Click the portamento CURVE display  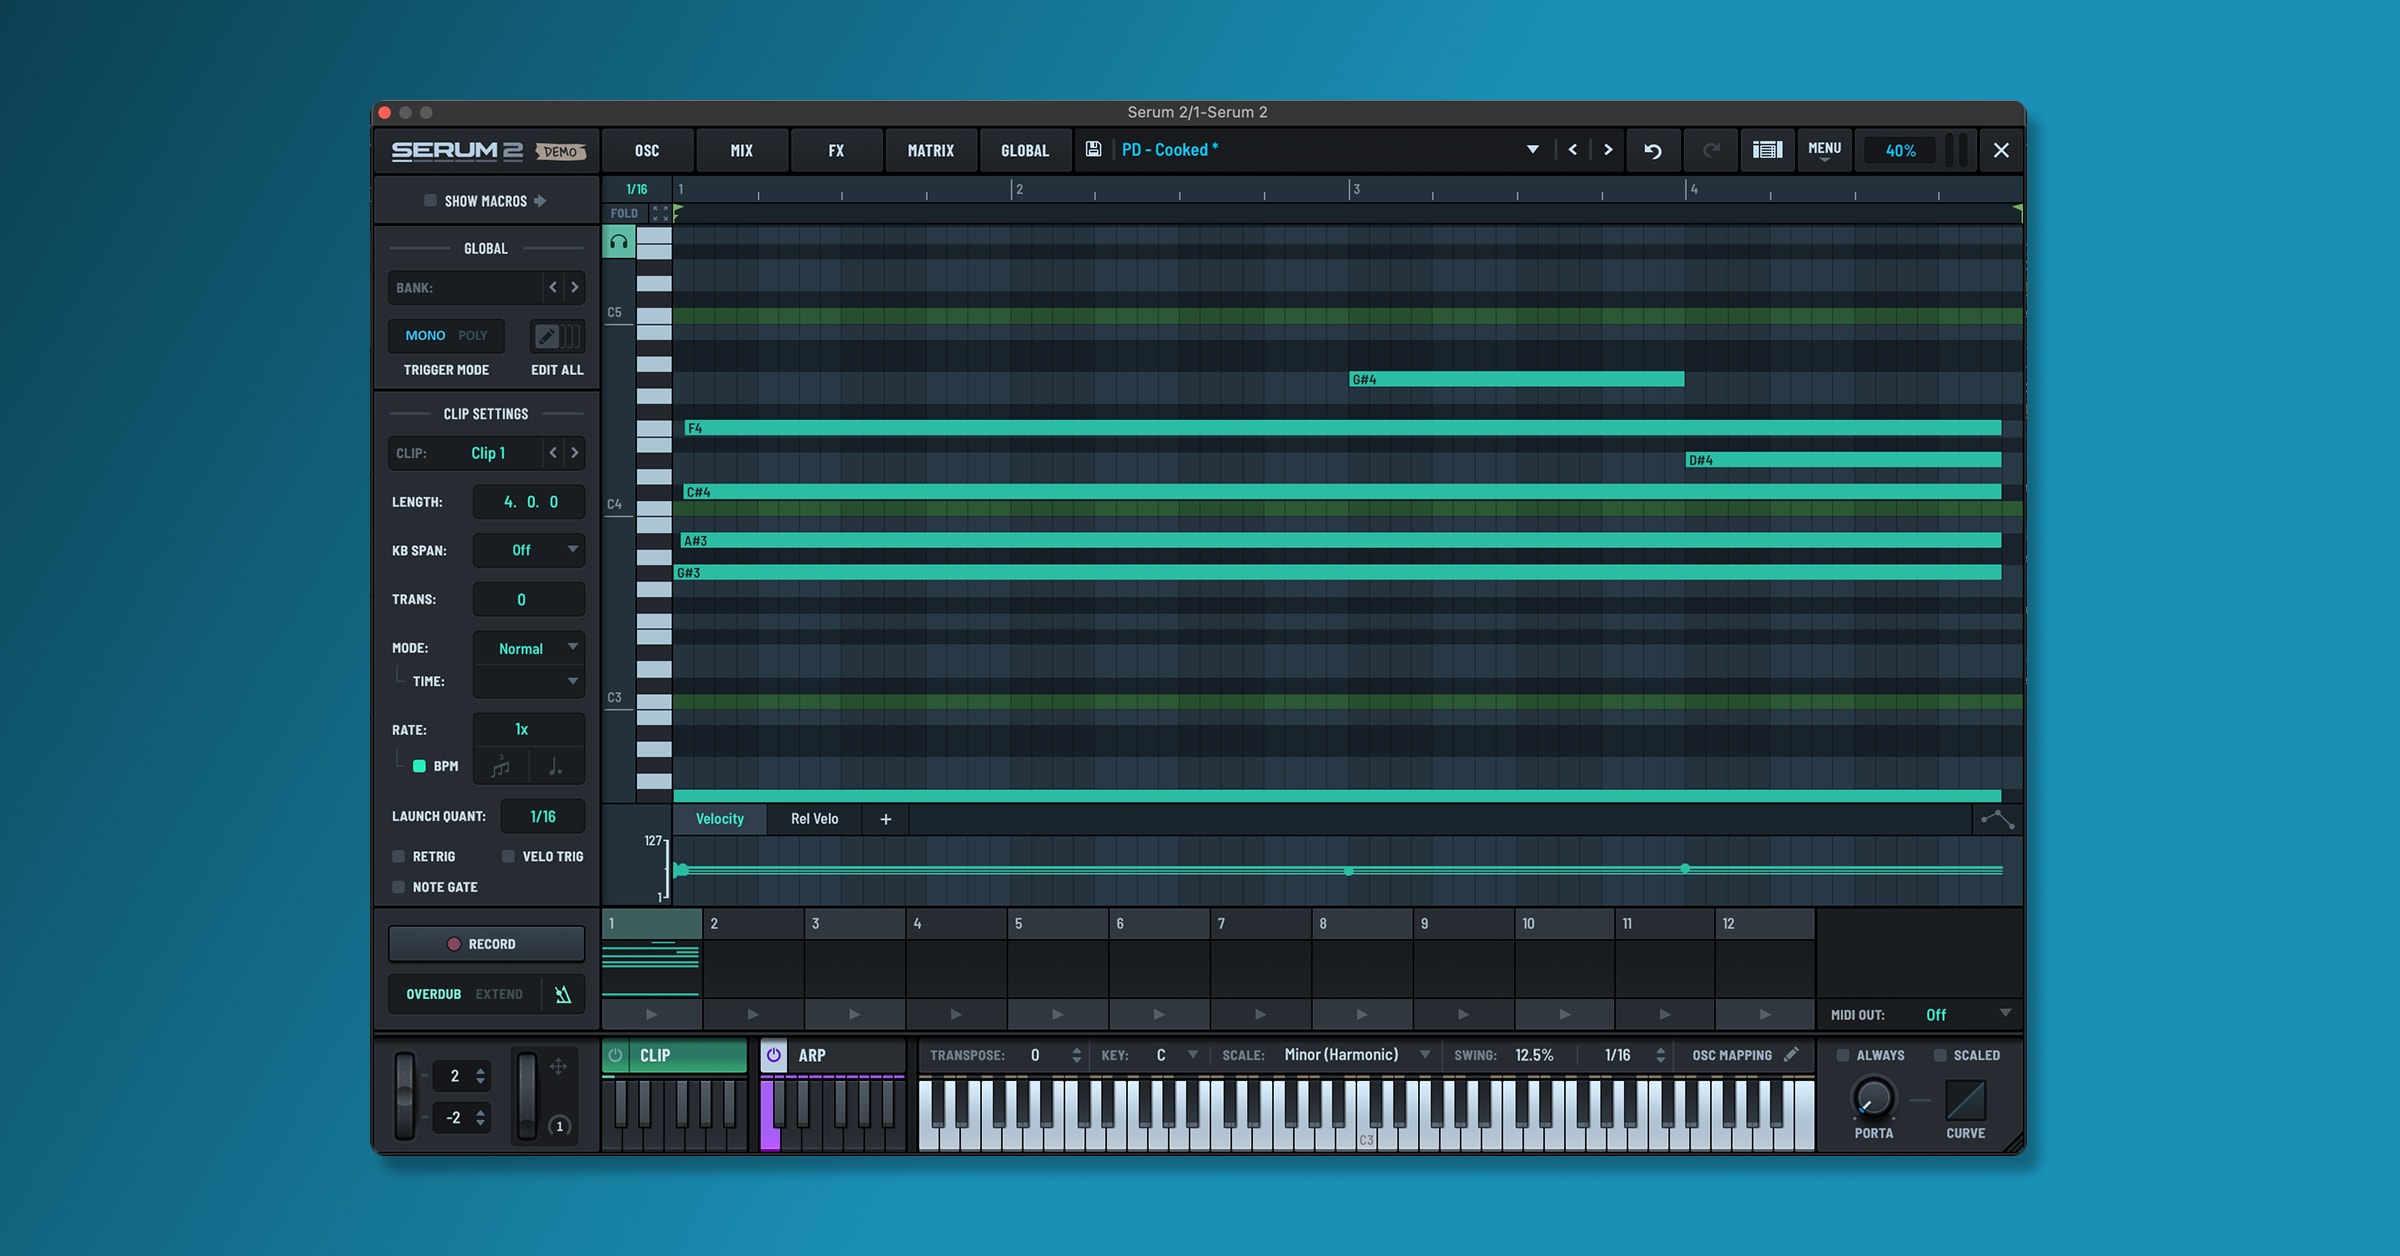(1965, 1100)
